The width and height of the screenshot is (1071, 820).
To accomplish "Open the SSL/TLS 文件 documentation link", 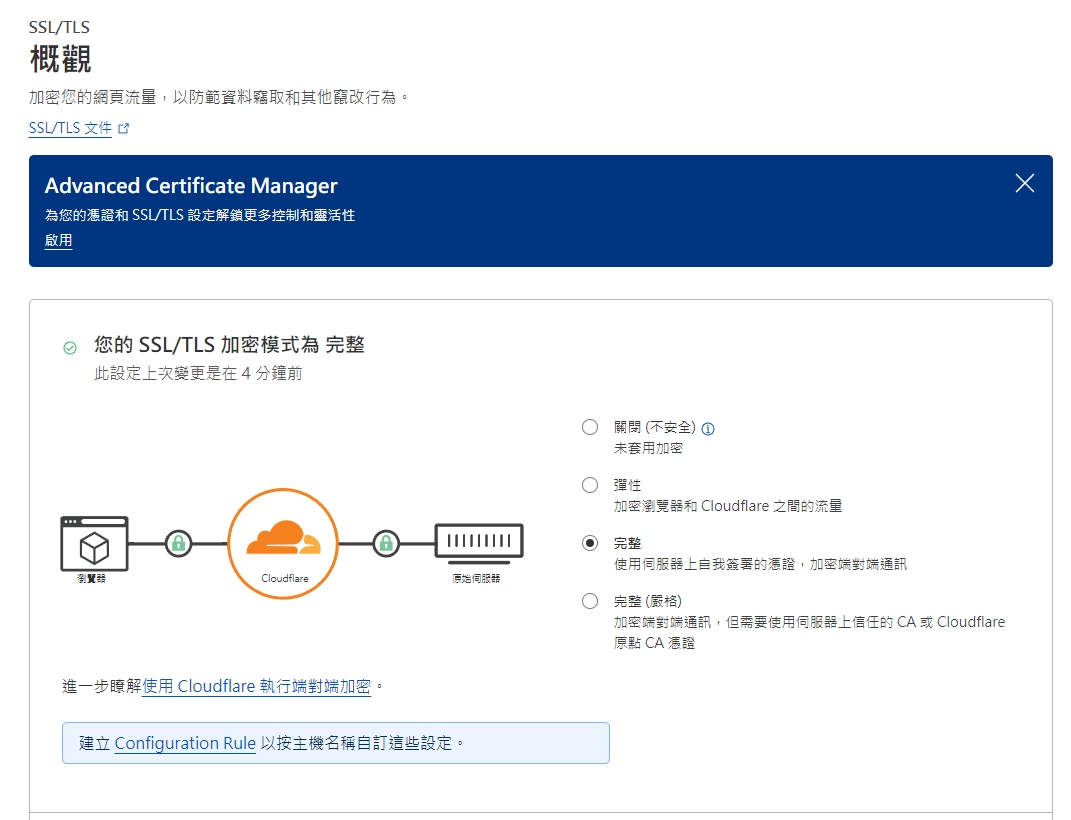I will point(70,128).
